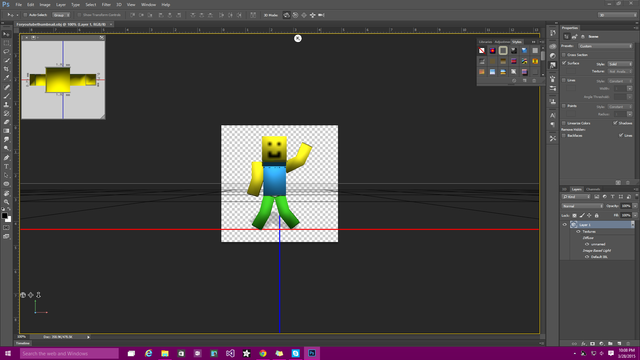Select the Lasso tool

coord(6,51)
